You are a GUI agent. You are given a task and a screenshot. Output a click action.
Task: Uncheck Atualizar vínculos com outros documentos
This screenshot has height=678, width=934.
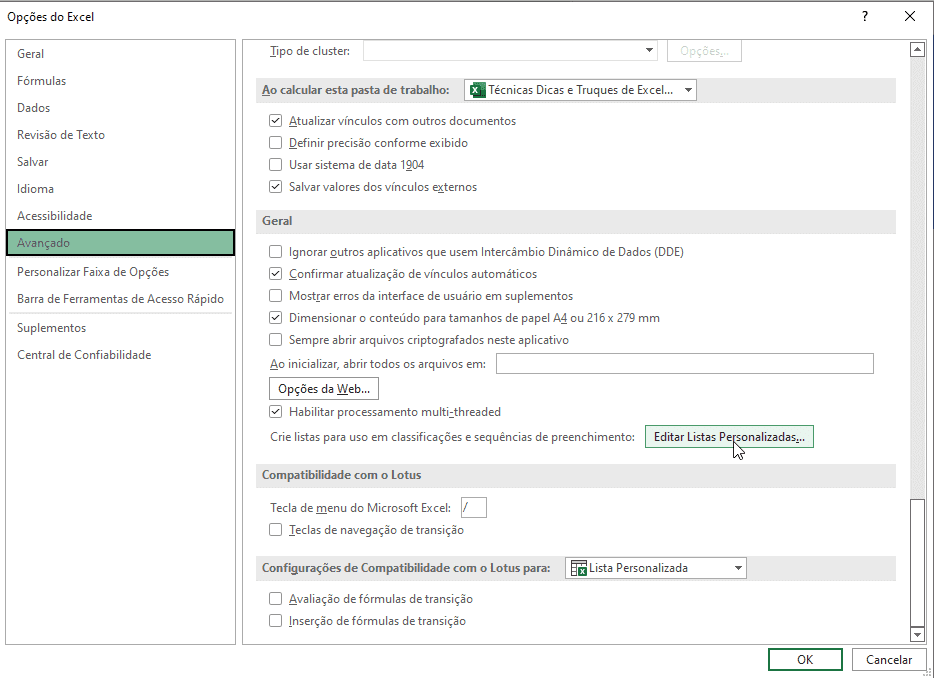[276, 121]
